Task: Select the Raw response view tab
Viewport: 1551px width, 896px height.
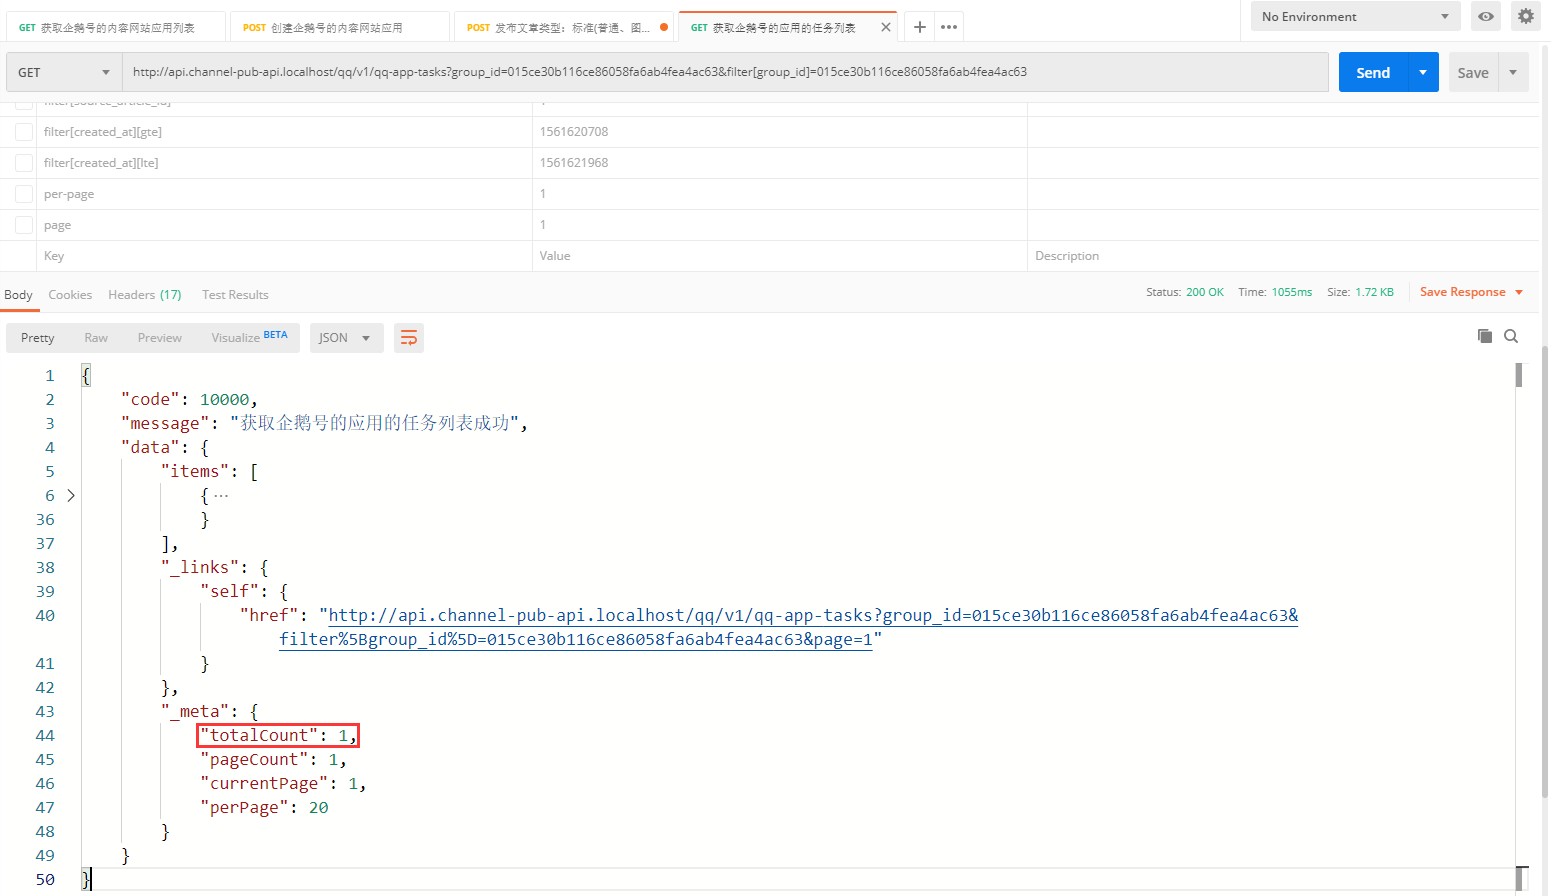Action: (x=96, y=338)
